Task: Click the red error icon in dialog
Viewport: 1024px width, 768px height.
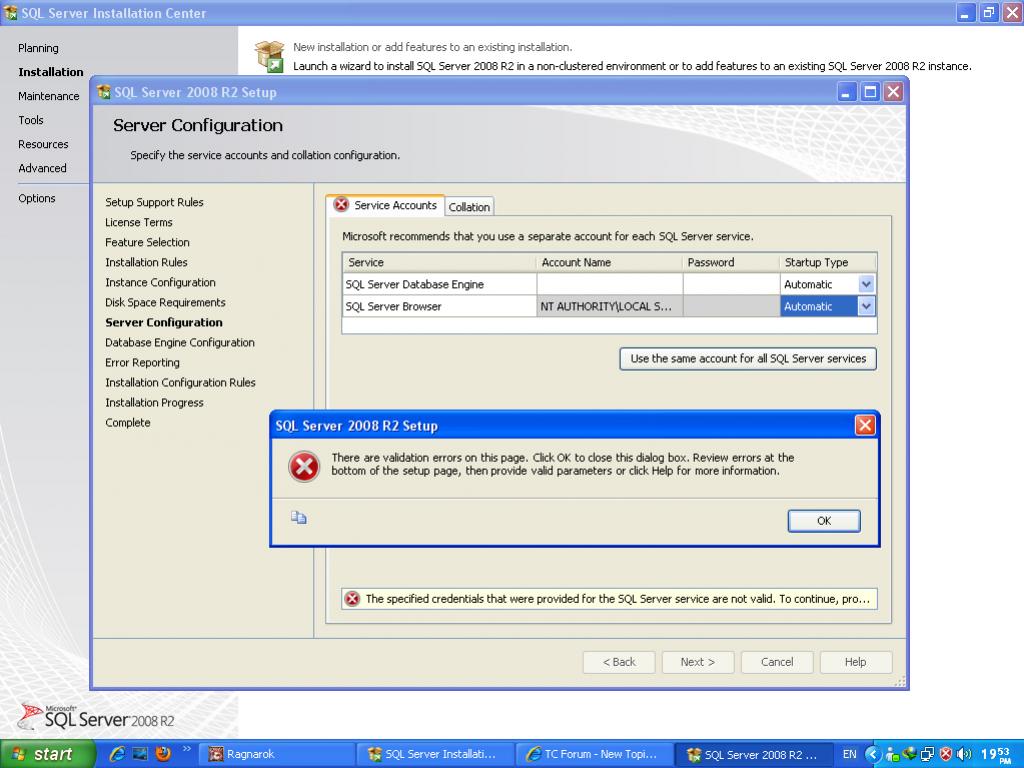Action: coord(304,466)
